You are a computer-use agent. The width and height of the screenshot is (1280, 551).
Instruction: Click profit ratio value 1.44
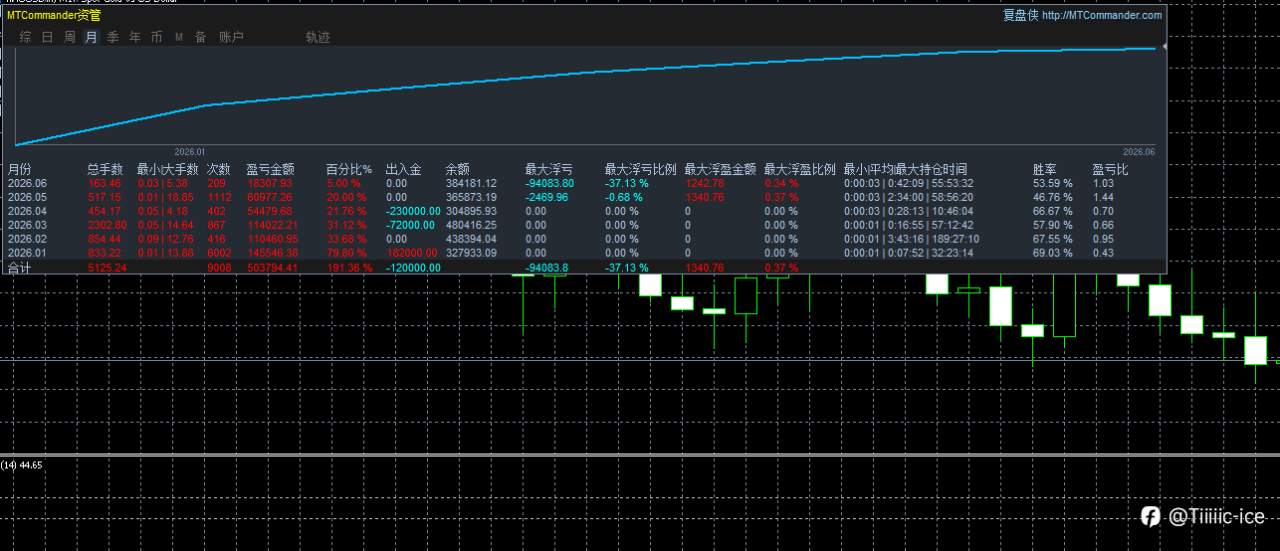point(1102,197)
